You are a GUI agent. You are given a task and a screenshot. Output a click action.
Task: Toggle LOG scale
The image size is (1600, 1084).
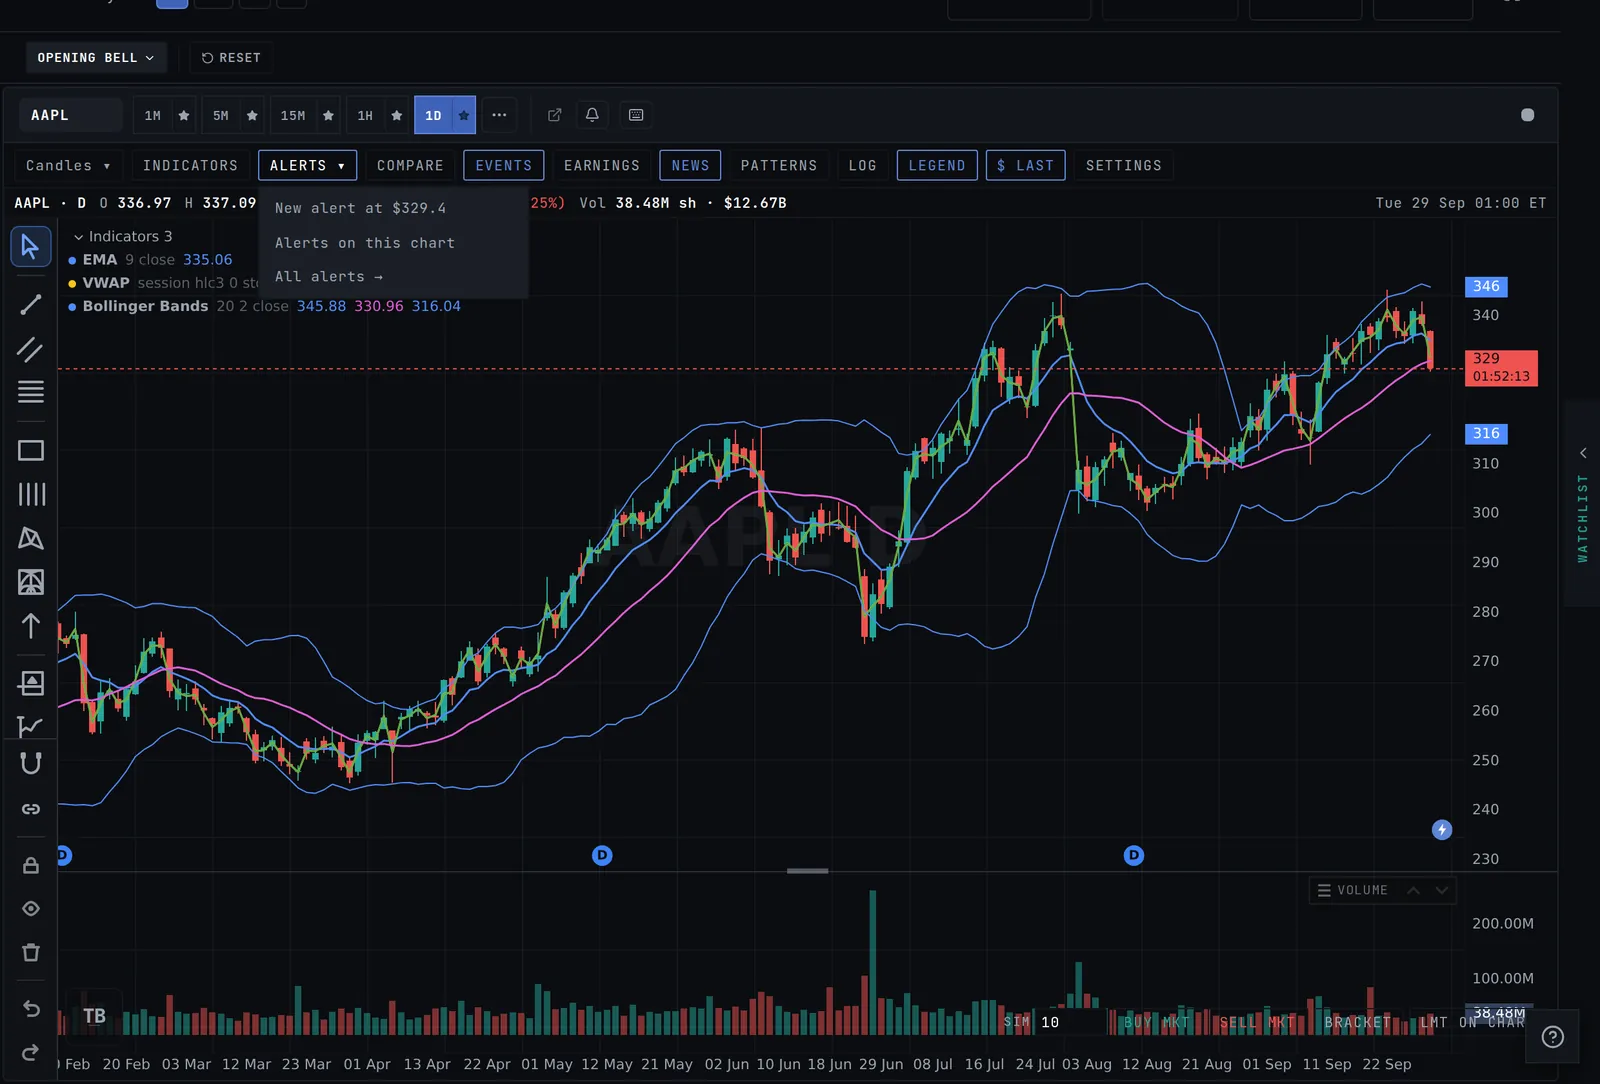click(x=862, y=165)
